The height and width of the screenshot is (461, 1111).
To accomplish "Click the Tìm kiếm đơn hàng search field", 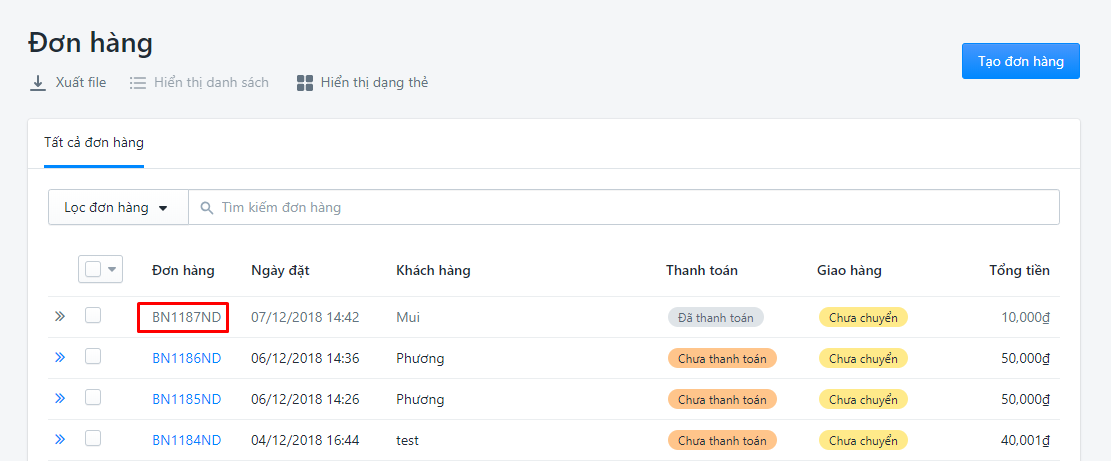I will pos(624,207).
